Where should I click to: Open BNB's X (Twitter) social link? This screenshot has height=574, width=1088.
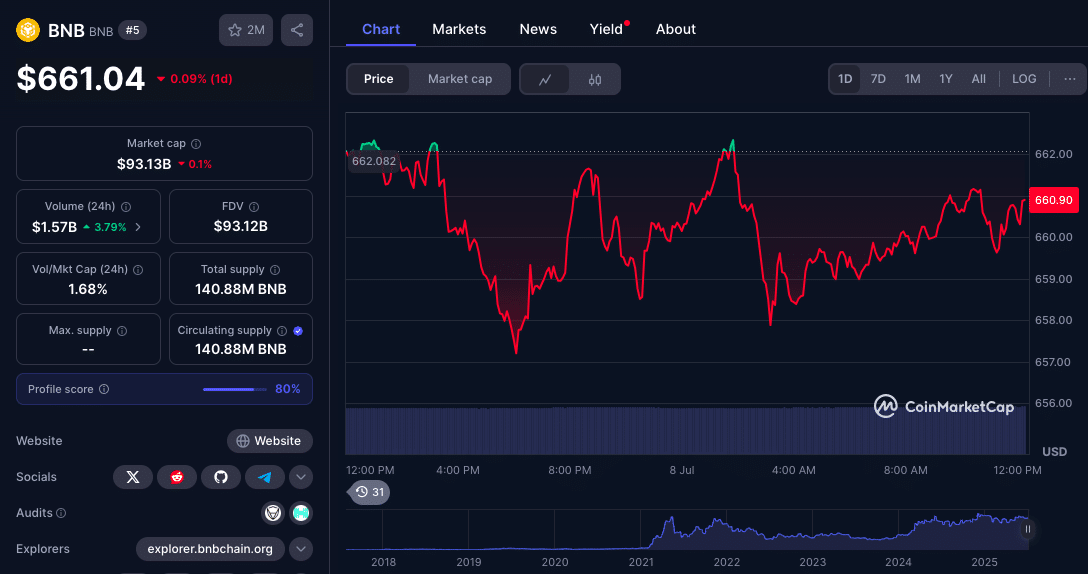click(x=133, y=477)
